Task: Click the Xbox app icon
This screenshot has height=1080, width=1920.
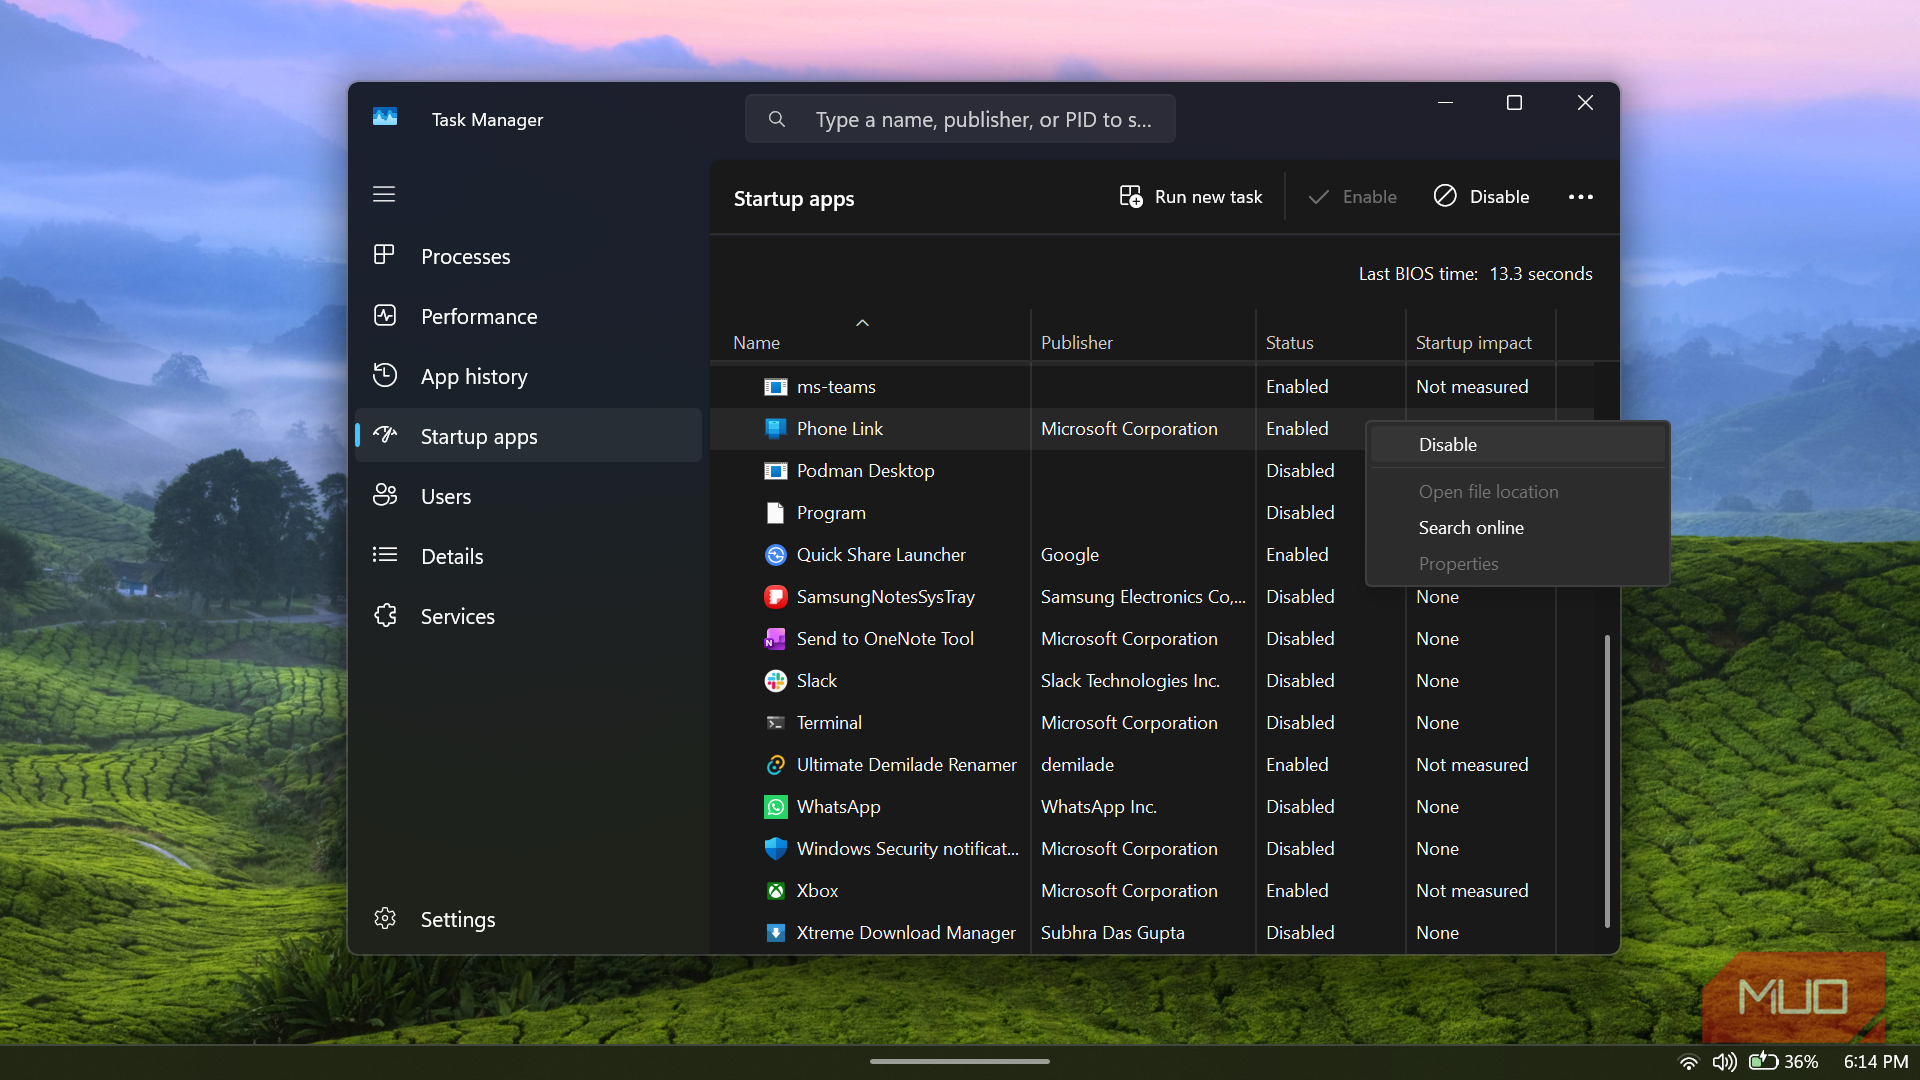Action: pos(775,891)
